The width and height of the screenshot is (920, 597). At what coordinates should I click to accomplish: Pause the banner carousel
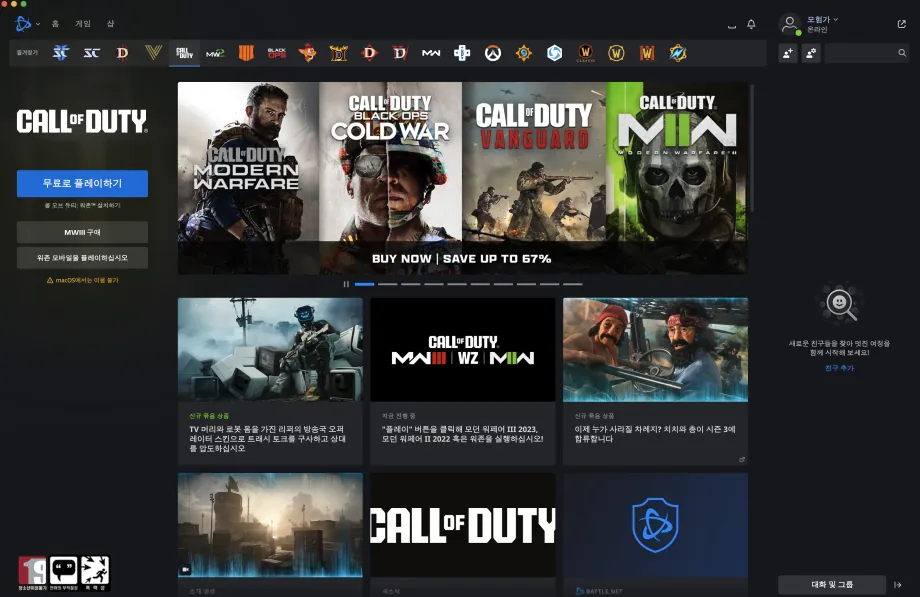(x=346, y=284)
